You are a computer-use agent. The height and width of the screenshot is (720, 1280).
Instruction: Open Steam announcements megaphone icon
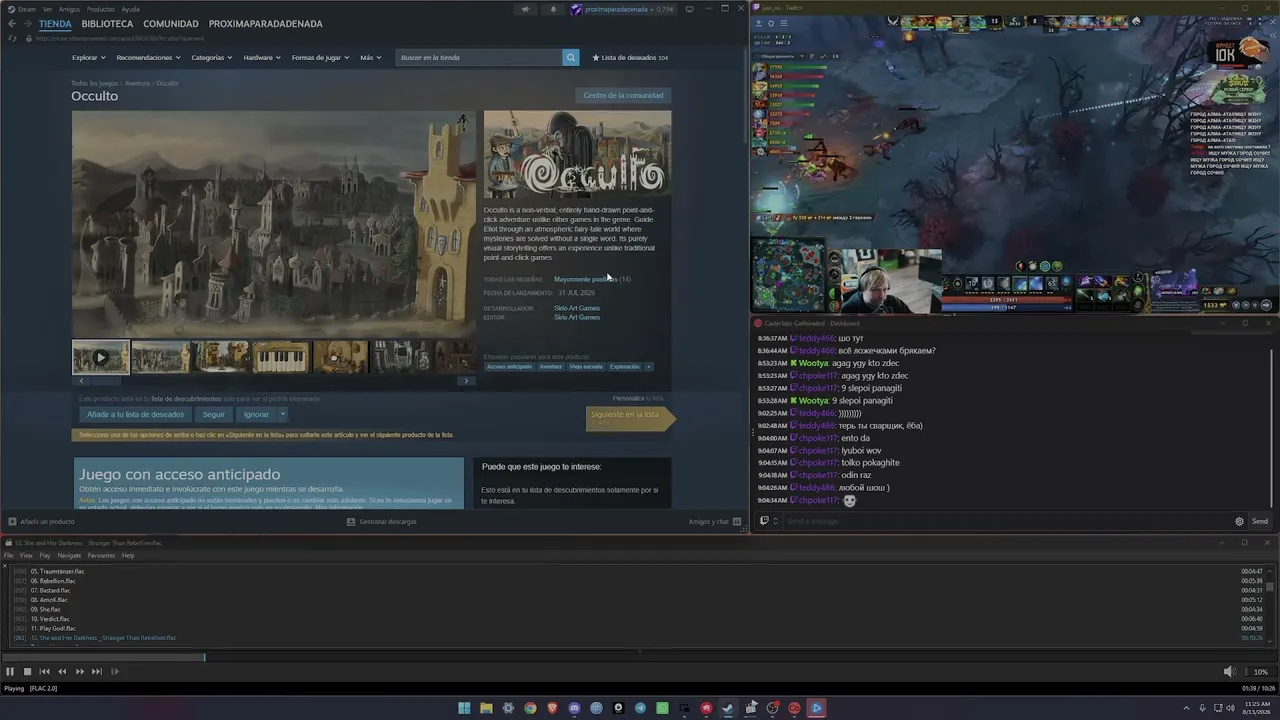click(x=525, y=10)
